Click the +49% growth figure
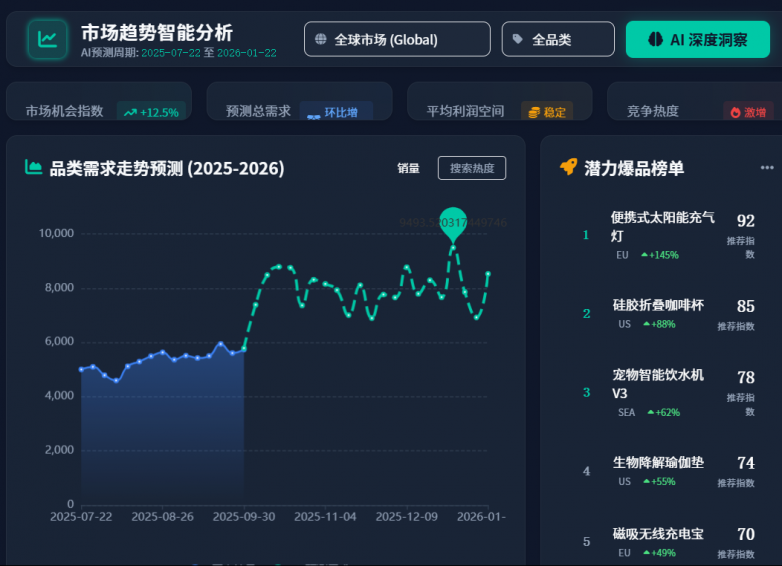Image resolution: width=782 pixels, height=566 pixels. coord(659,553)
